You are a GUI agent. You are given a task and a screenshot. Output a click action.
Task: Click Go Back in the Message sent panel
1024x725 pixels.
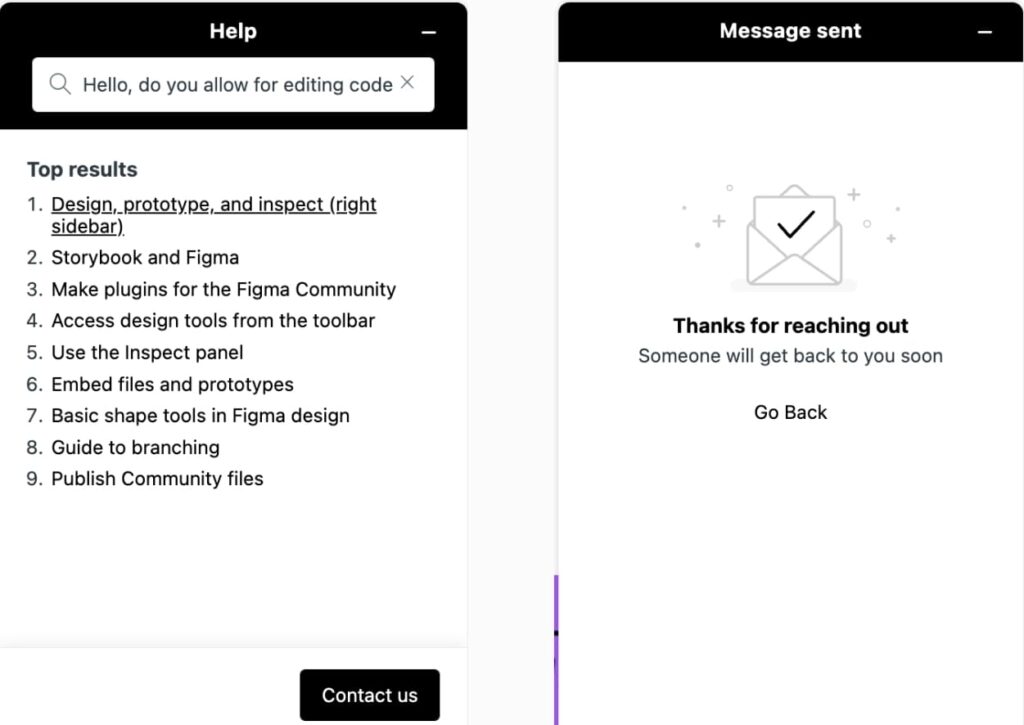pos(790,411)
